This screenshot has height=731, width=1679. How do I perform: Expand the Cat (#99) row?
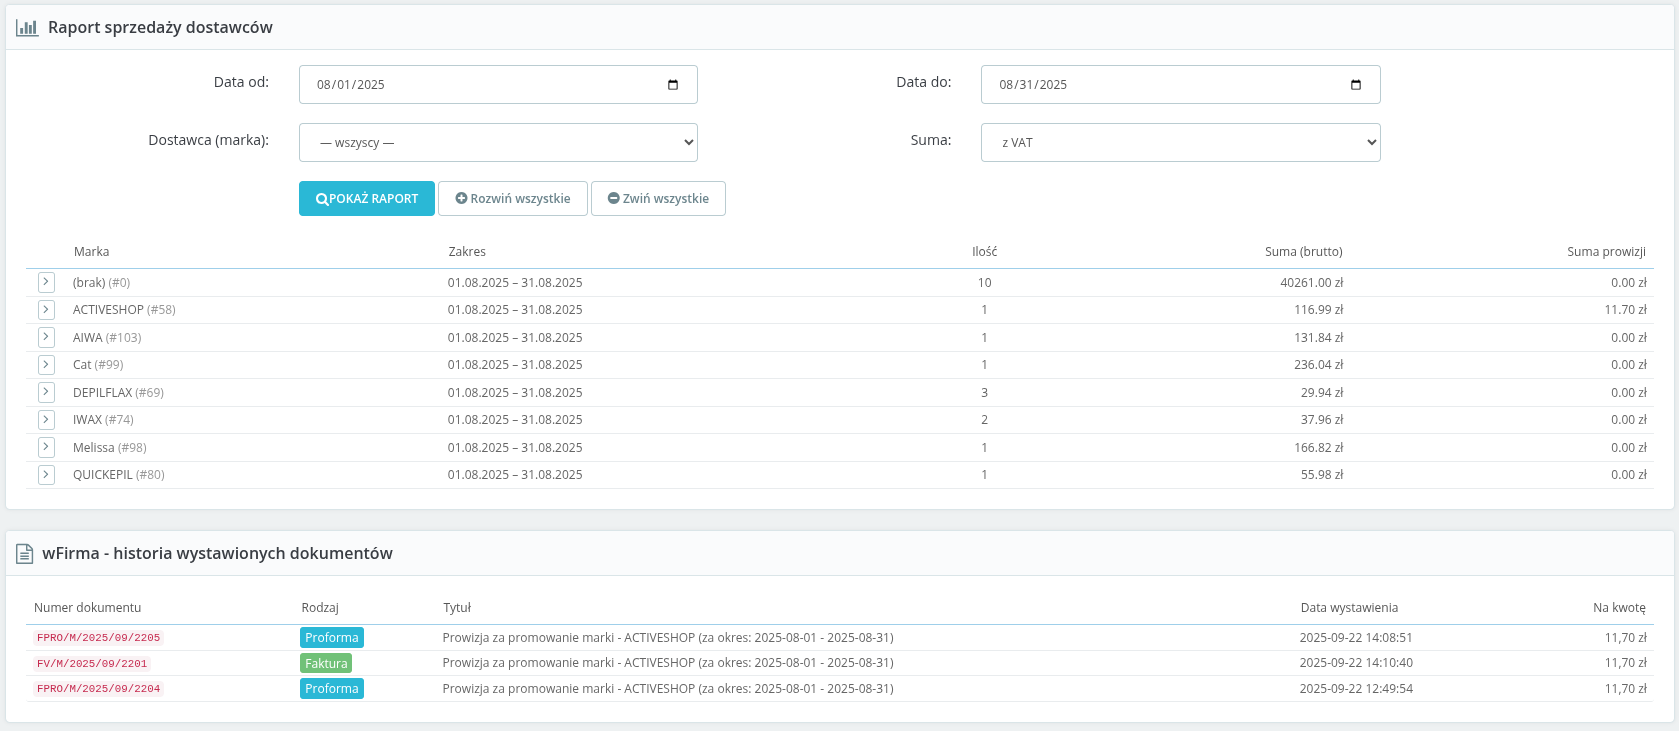(x=46, y=365)
